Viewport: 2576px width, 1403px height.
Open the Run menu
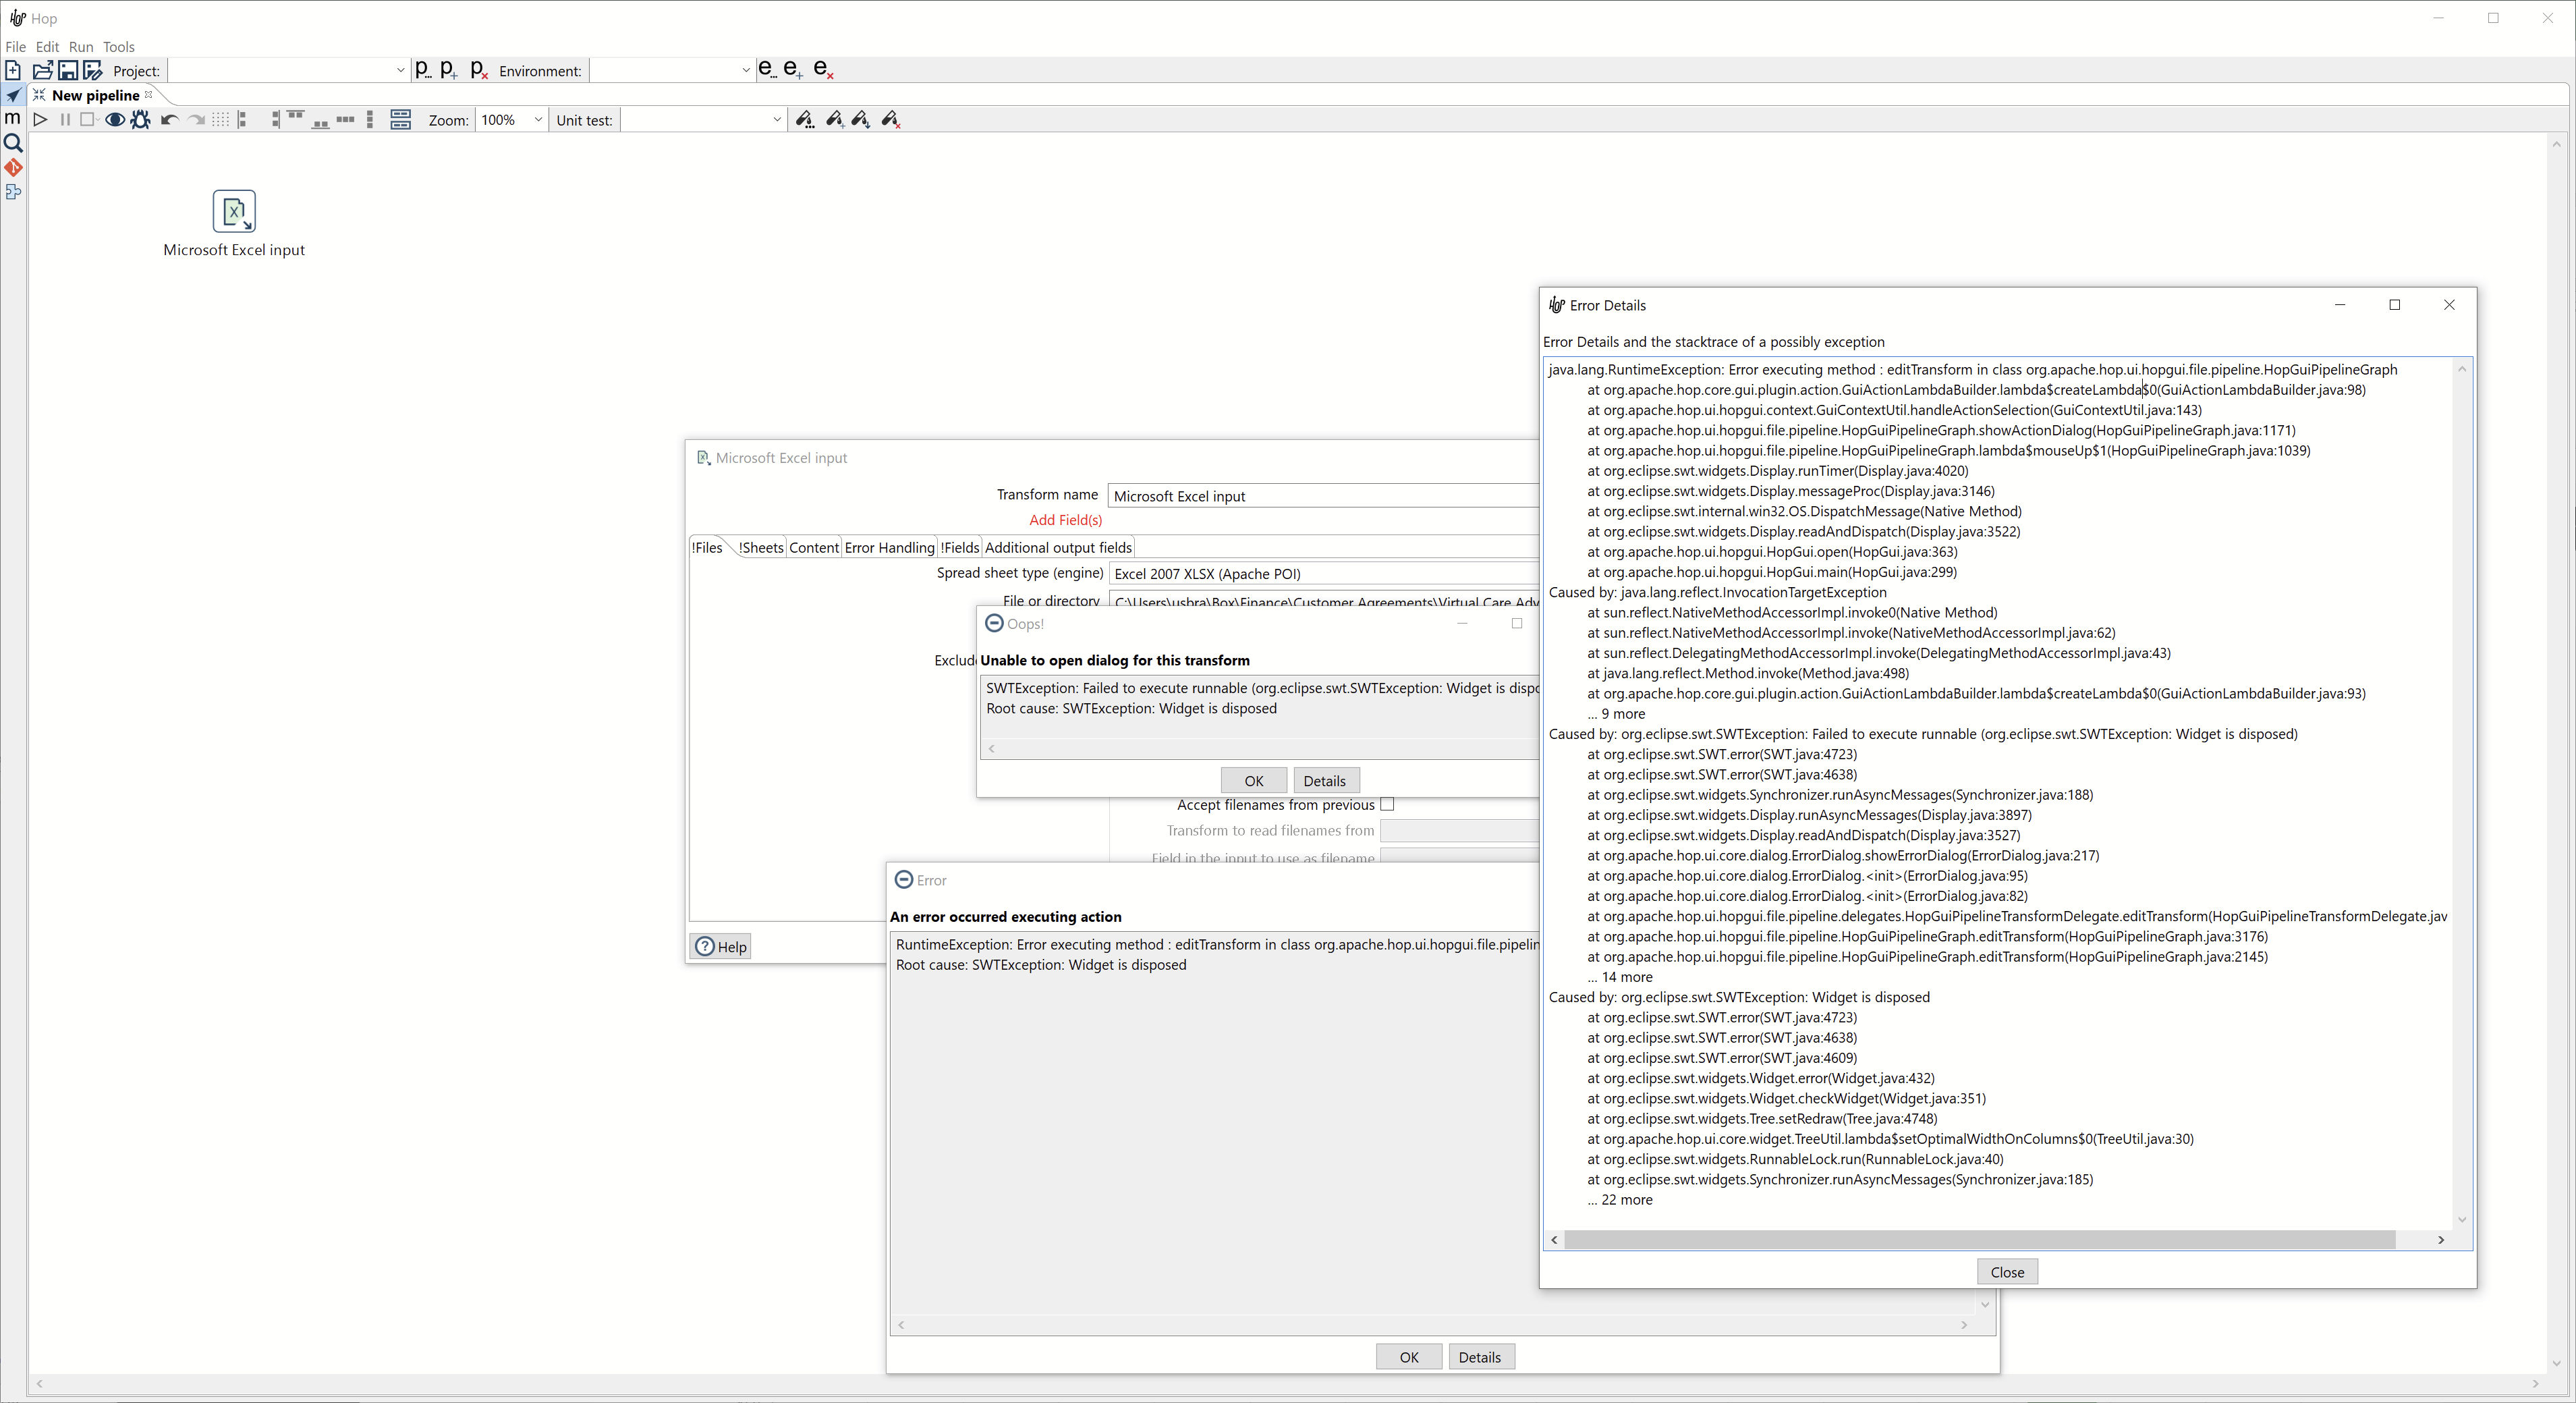(x=81, y=47)
